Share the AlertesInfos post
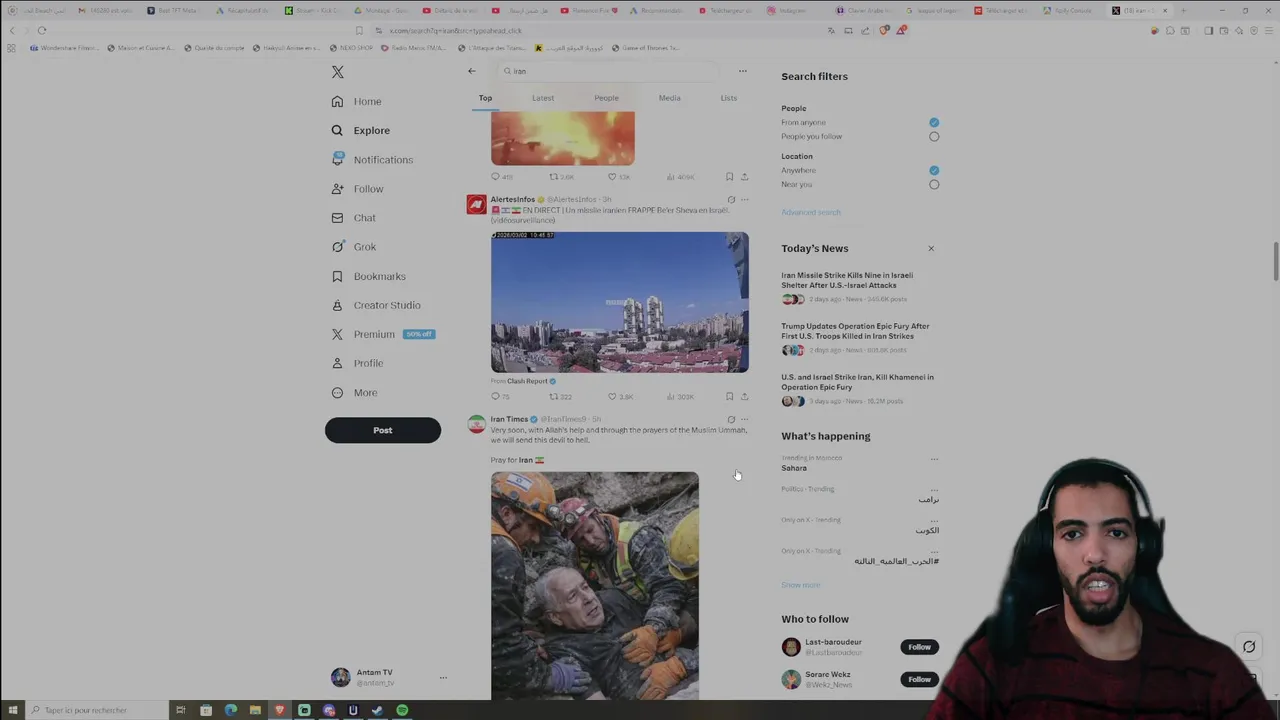 point(744,397)
